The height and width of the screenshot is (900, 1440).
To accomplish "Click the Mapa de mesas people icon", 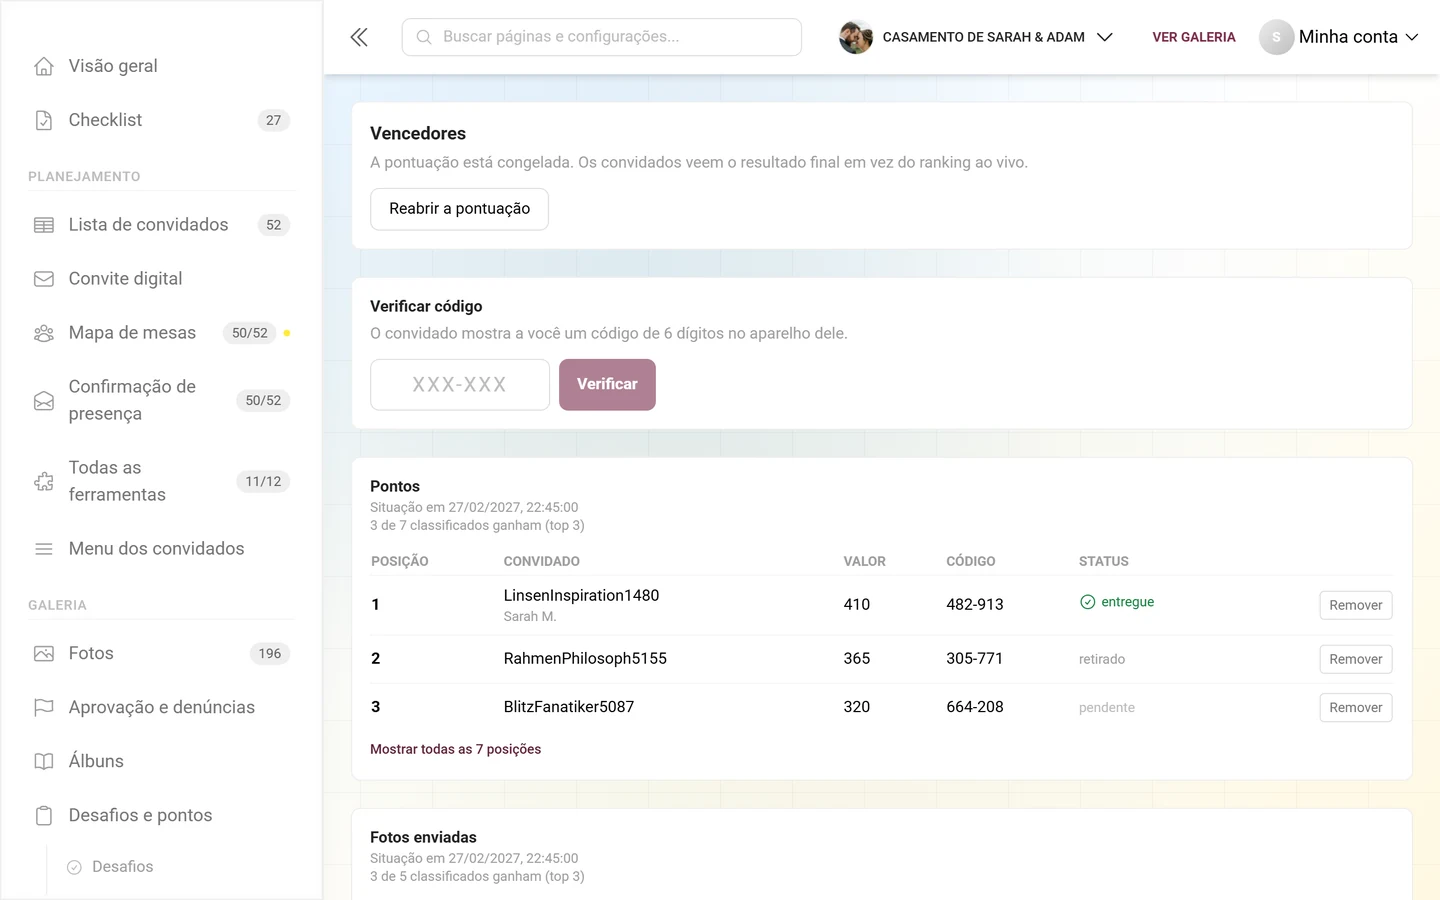I will pos(44,333).
